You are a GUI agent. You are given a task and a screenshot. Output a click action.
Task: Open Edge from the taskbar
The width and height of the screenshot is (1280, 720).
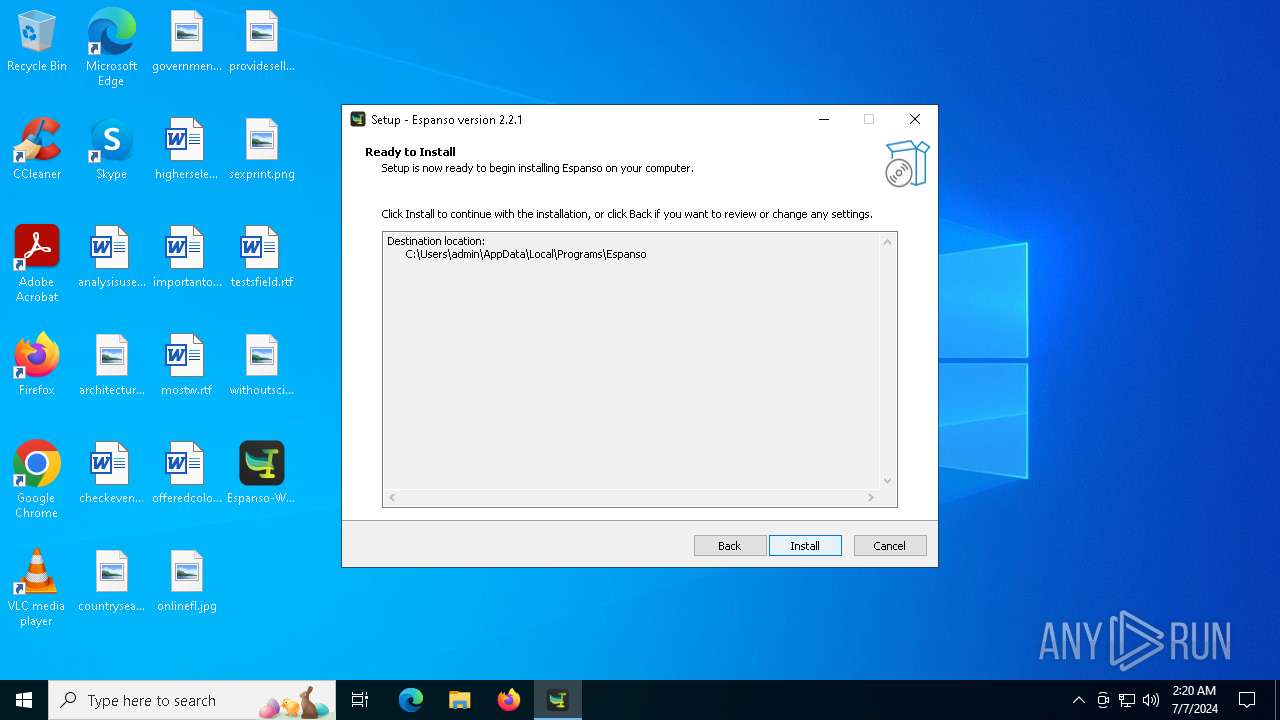(411, 700)
